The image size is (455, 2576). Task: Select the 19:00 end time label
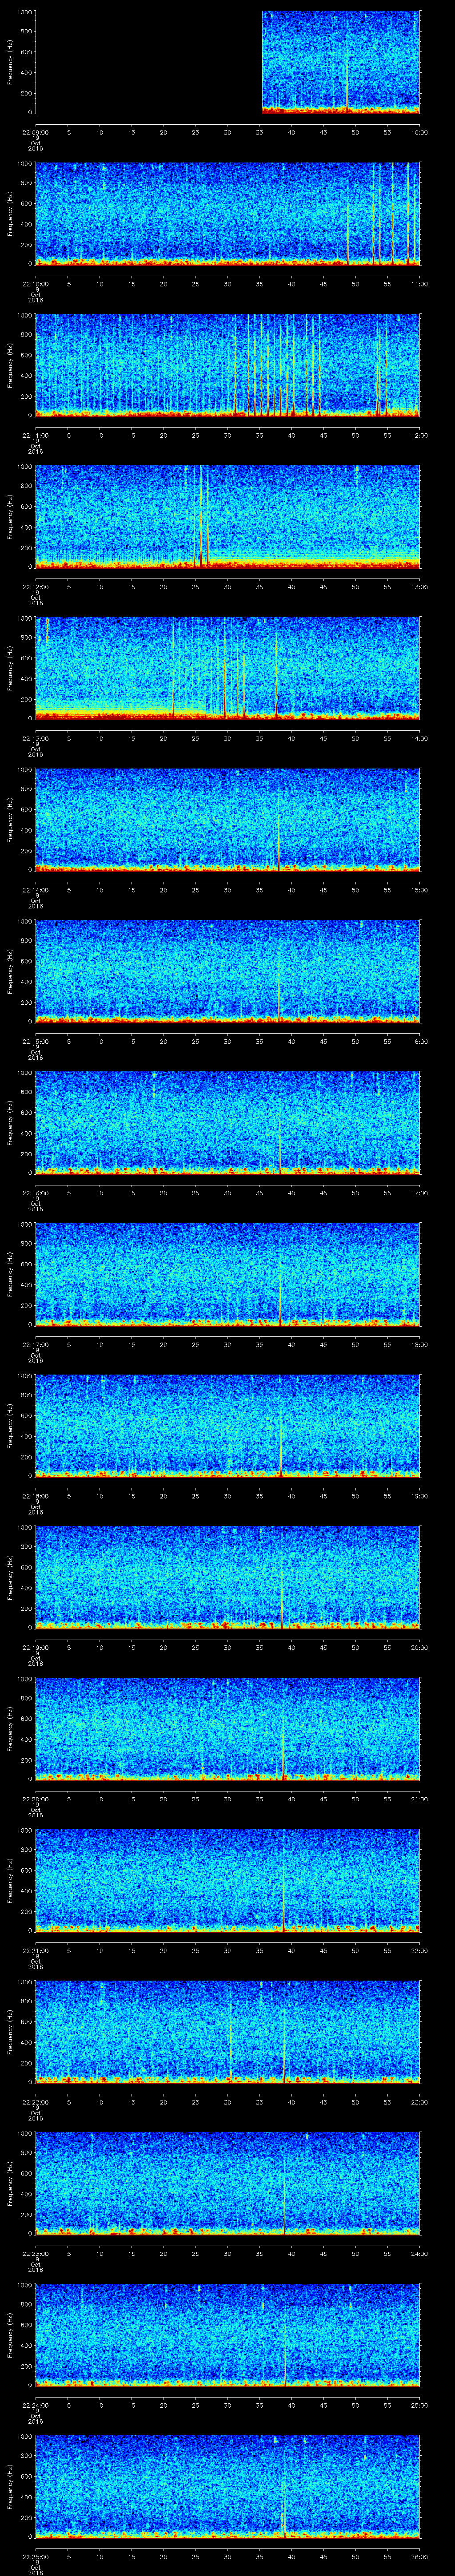420,1496
